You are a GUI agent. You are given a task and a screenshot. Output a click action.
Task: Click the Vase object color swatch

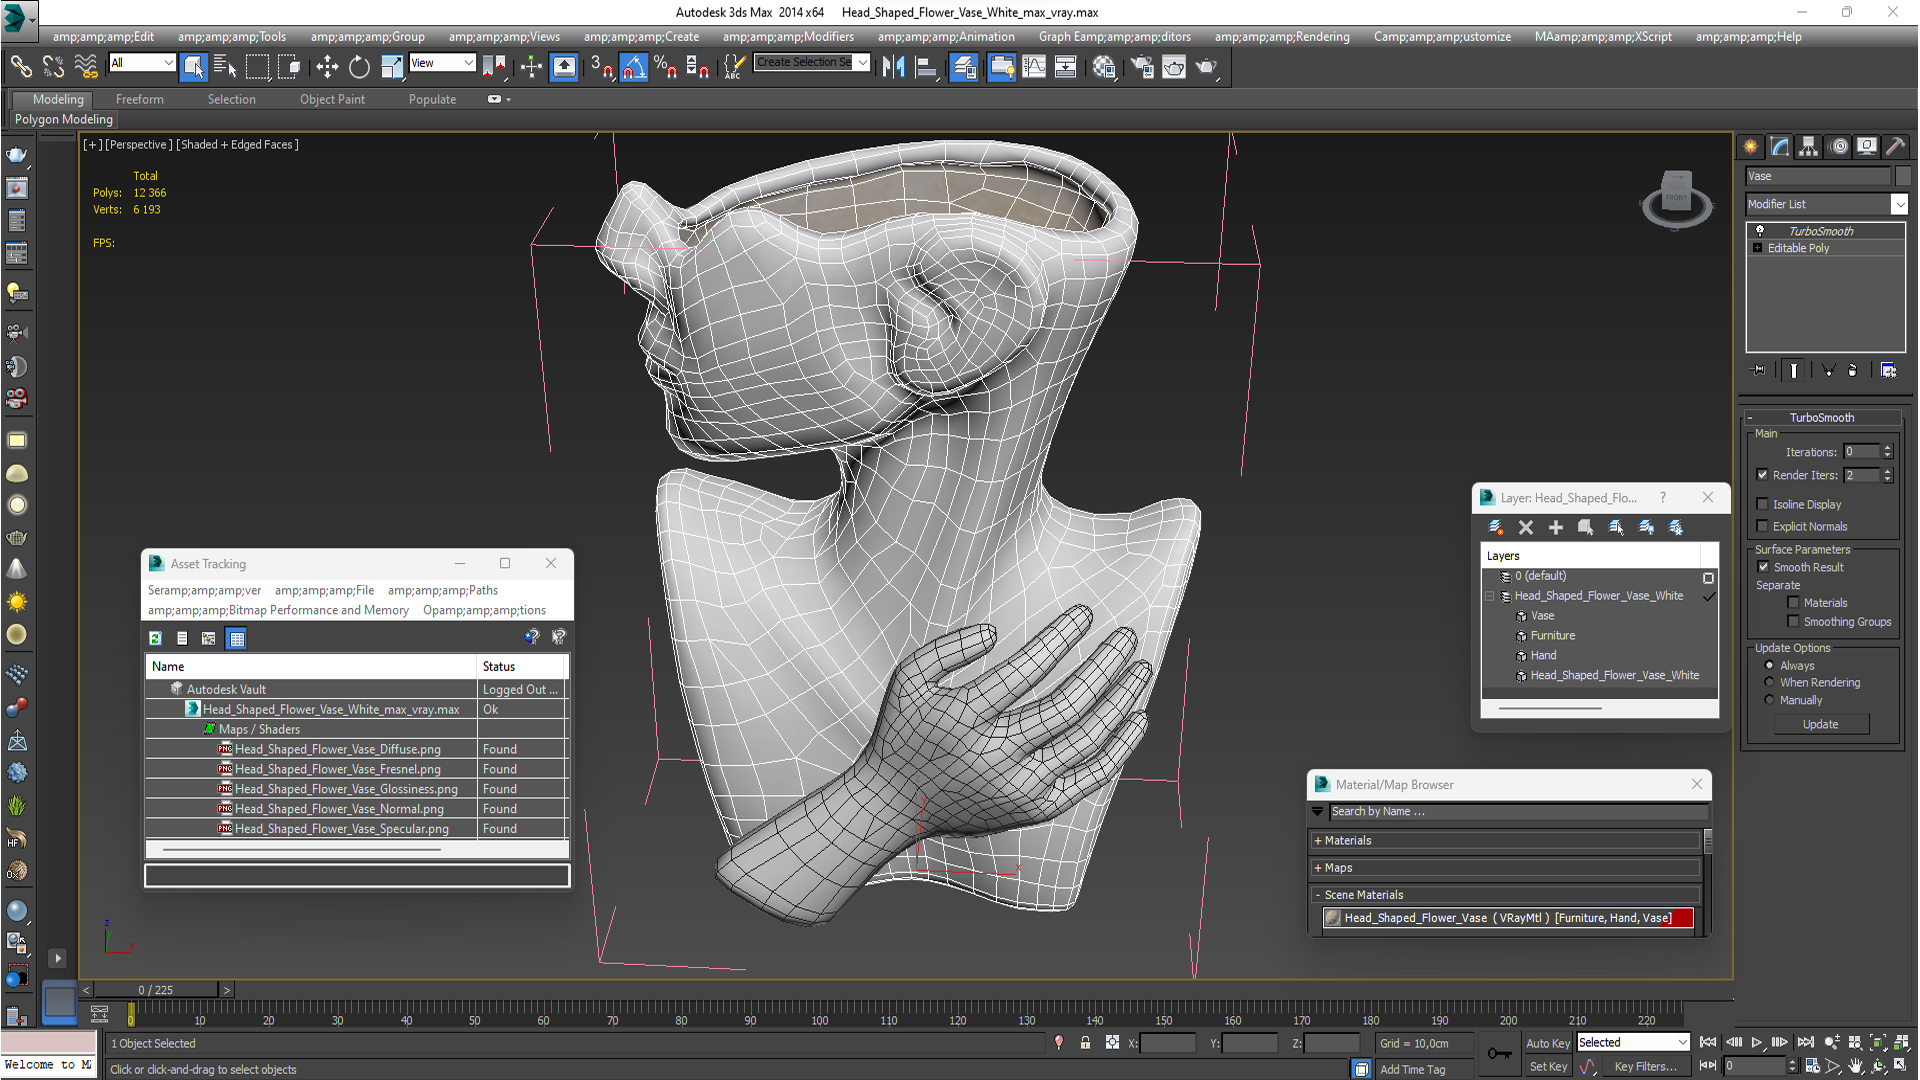pos(1903,176)
